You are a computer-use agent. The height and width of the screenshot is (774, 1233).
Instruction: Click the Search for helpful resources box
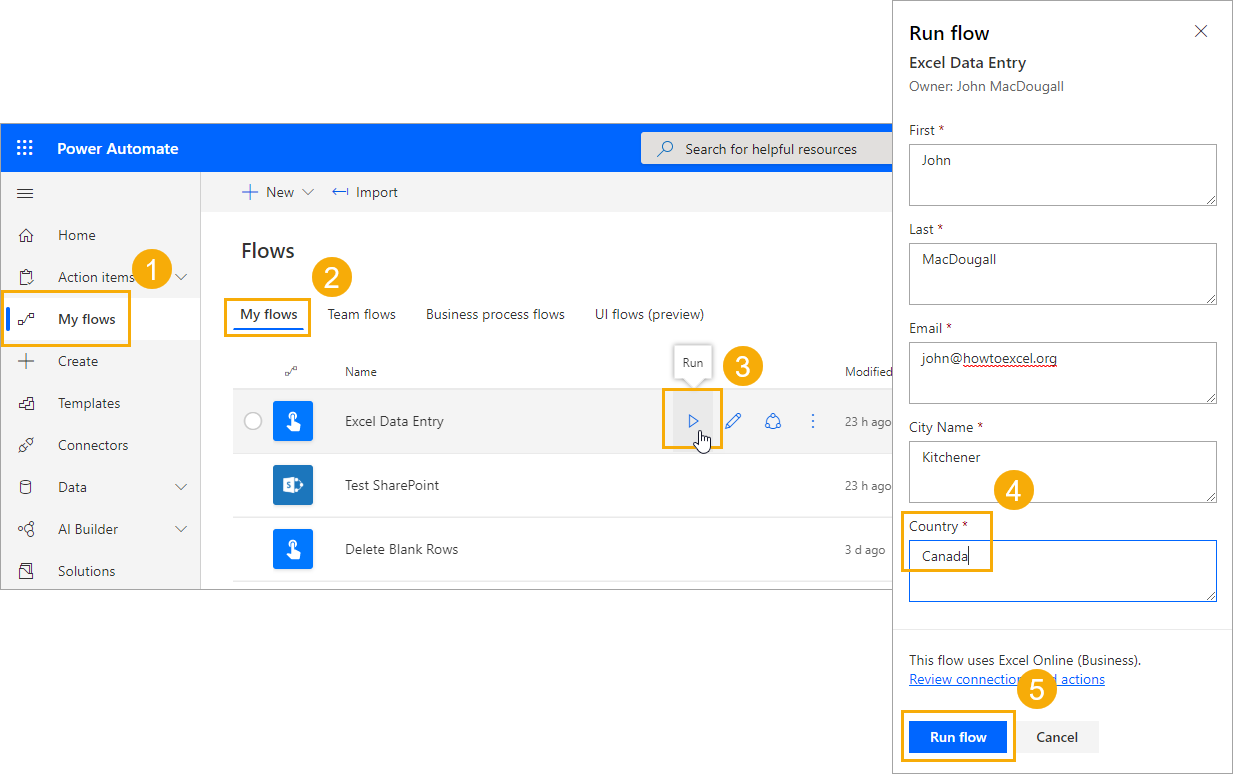click(766, 148)
